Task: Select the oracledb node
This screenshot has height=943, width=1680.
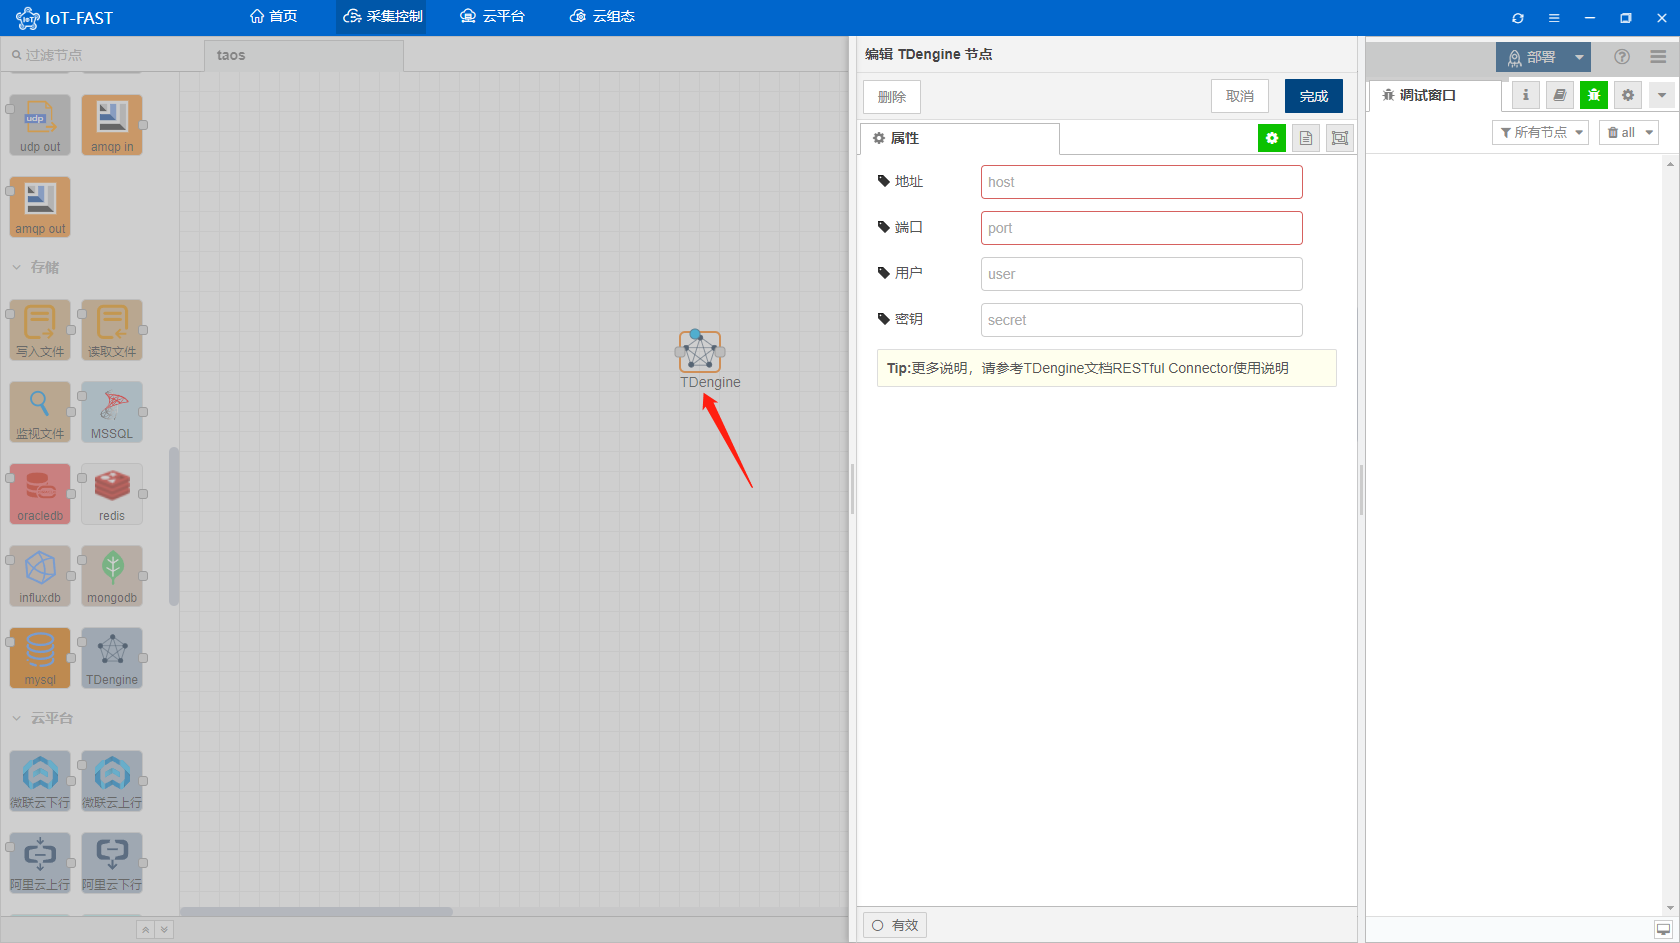Action: 40,494
